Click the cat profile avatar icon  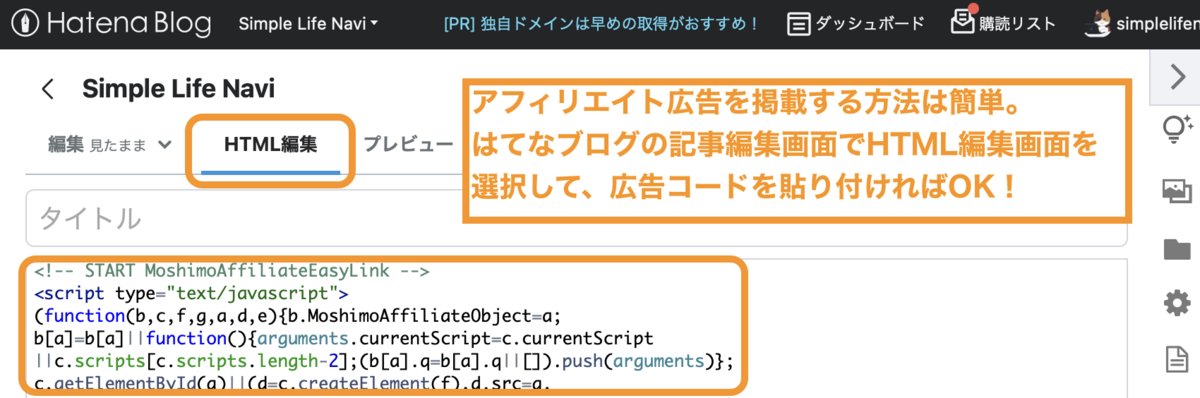tap(1099, 23)
